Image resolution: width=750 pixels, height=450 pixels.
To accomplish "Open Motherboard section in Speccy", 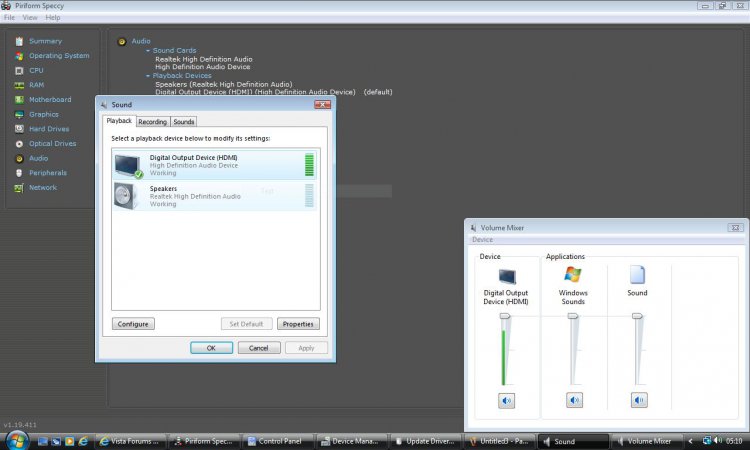I will (50, 99).
